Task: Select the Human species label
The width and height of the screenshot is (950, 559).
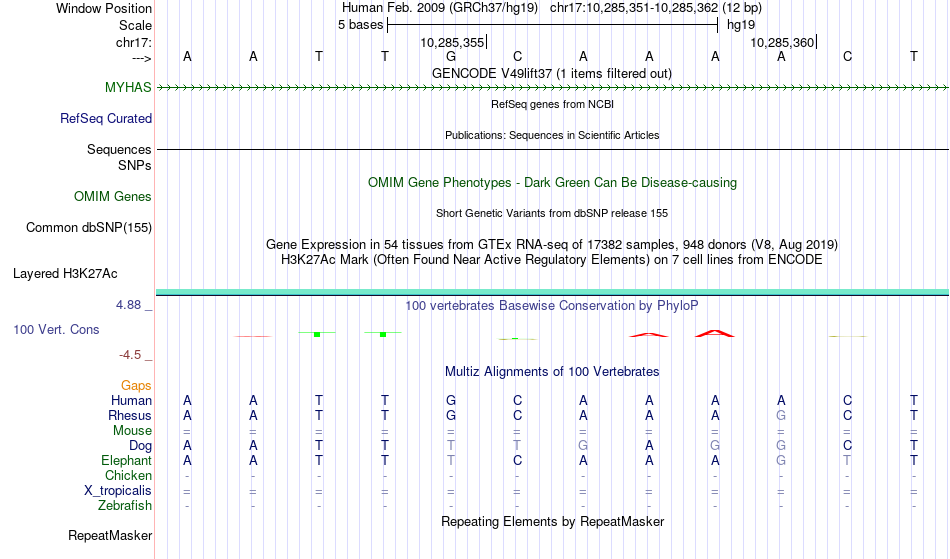Action: point(131,400)
